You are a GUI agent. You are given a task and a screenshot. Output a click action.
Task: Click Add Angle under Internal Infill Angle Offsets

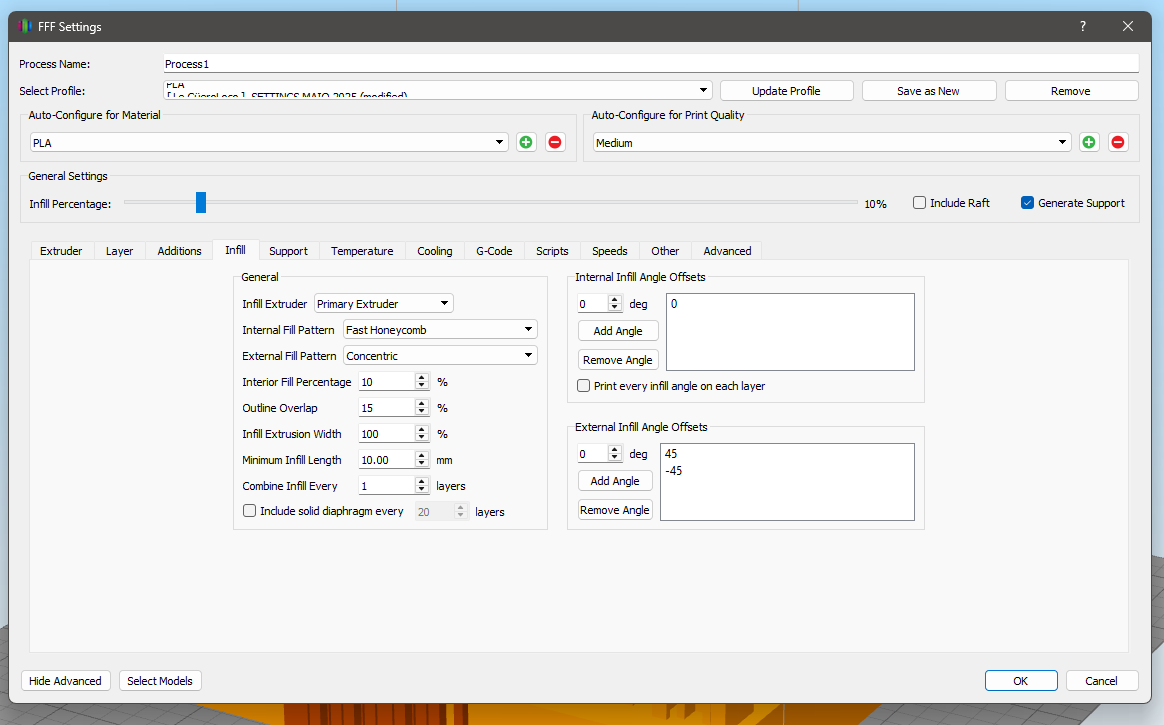tap(618, 331)
